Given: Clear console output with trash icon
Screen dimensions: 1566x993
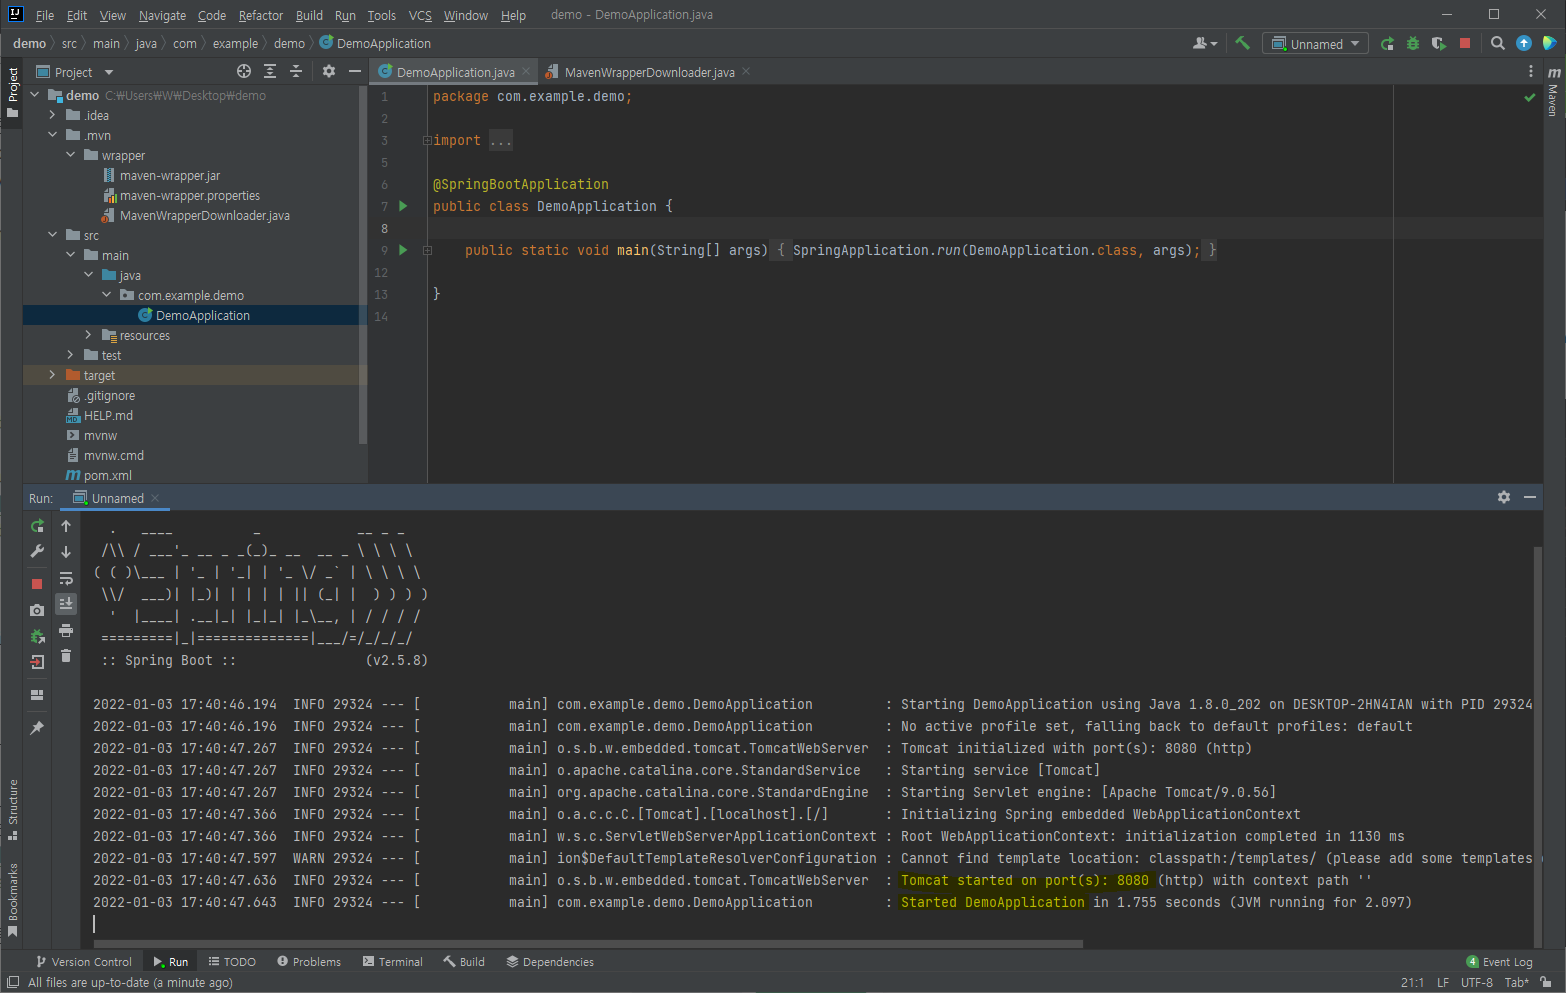Looking at the screenshot, I should click(66, 656).
